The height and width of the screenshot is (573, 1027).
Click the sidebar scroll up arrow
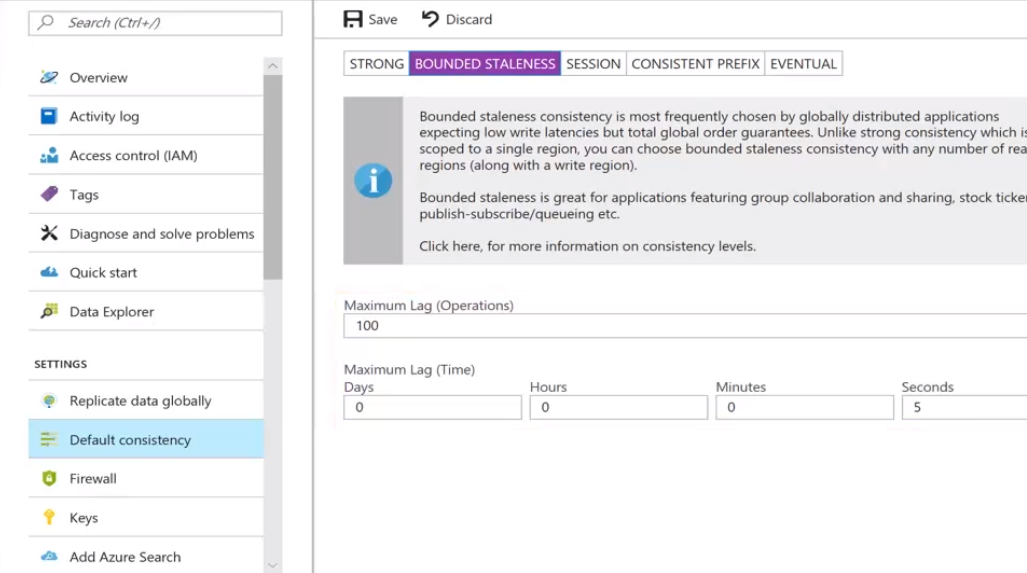coord(273,65)
